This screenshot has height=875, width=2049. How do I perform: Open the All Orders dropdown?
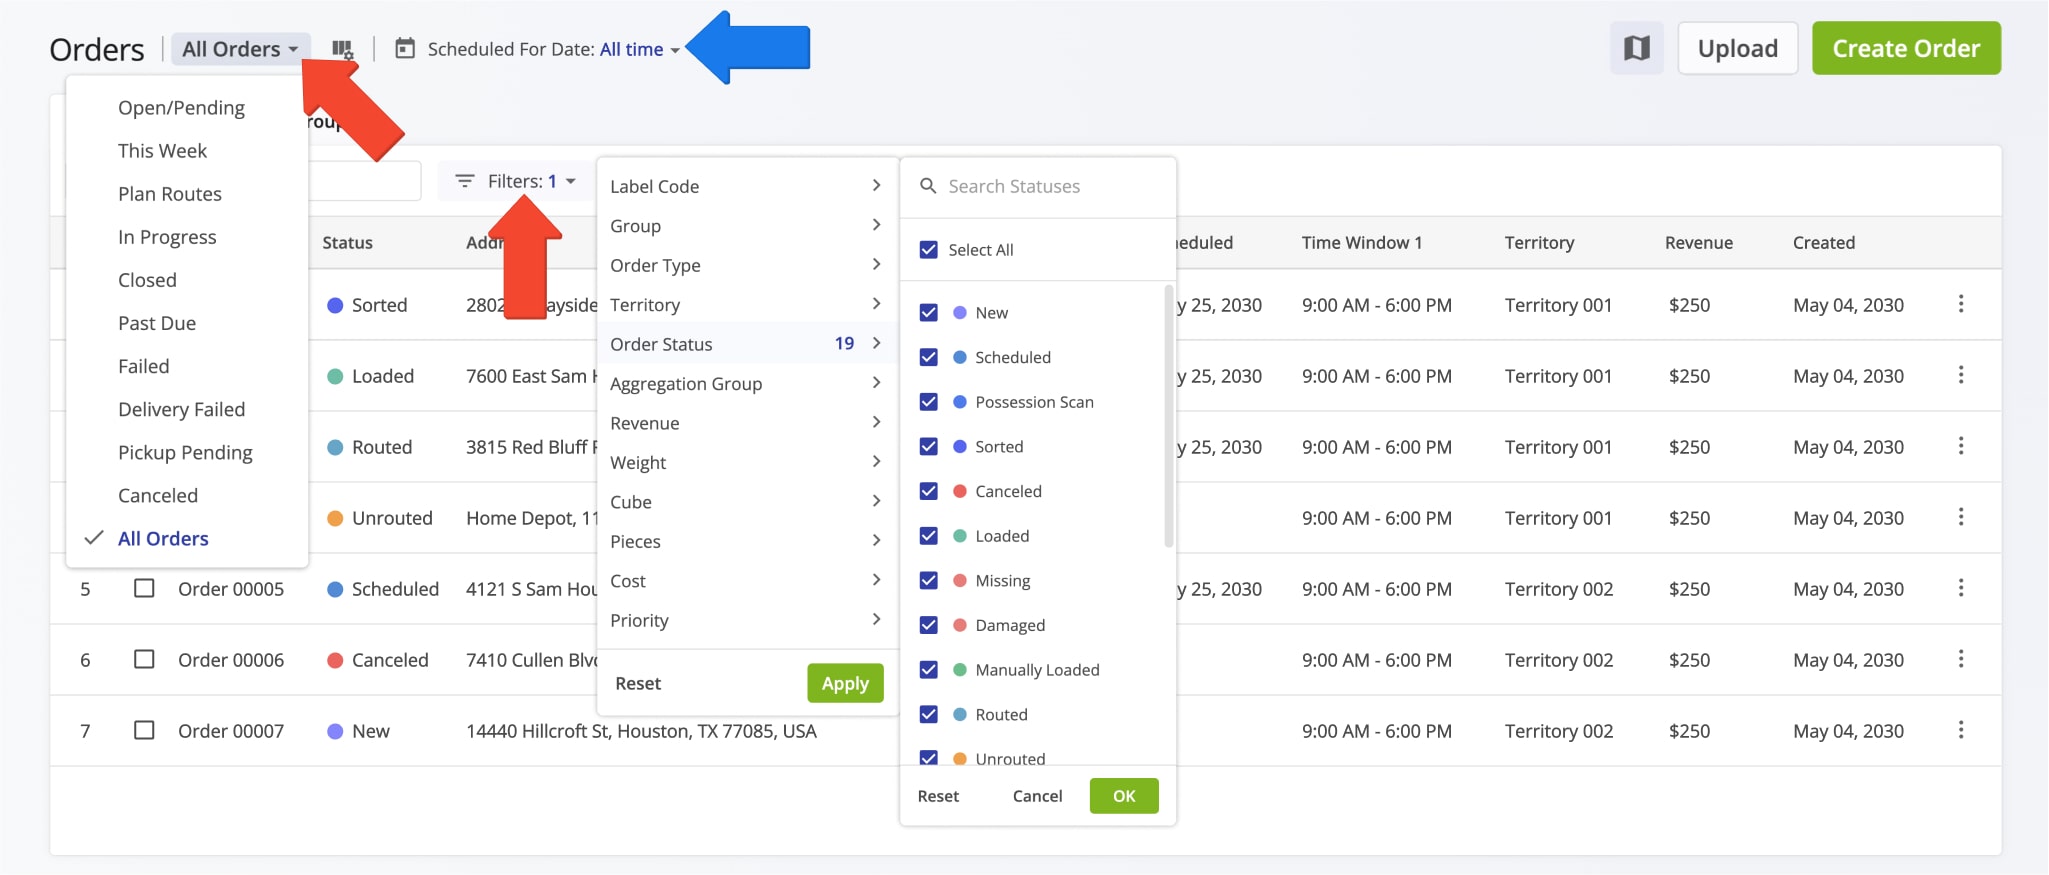(240, 49)
